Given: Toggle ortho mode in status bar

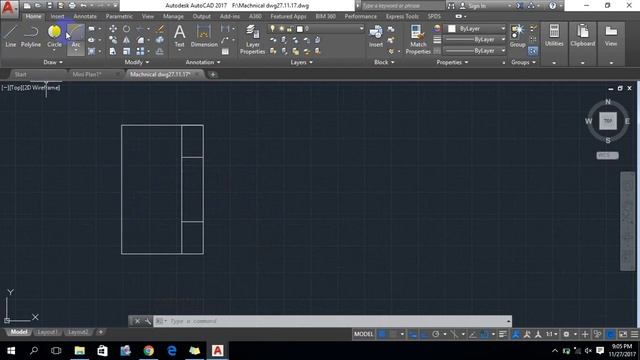Looking at the screenshot, I should [x=424, y=334].
